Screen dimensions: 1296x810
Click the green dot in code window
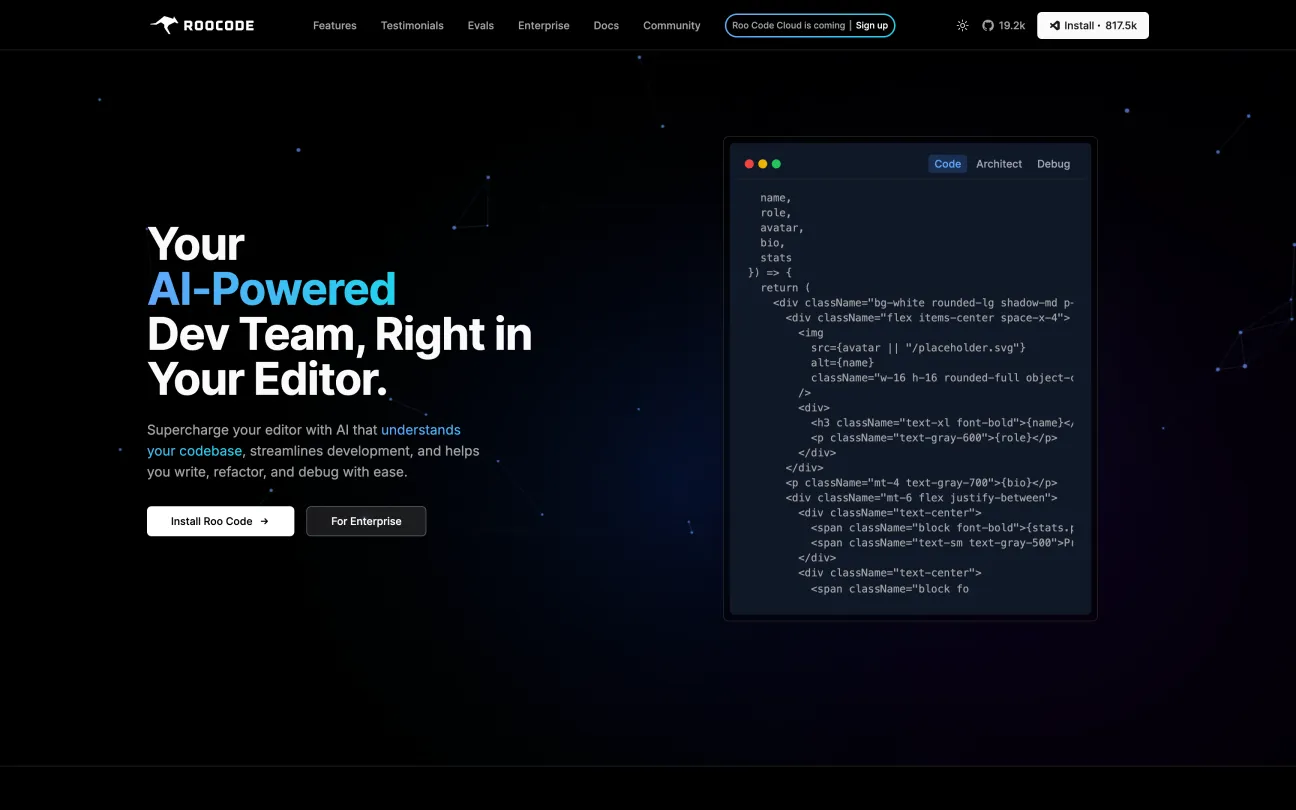click(x=776, y=164)
